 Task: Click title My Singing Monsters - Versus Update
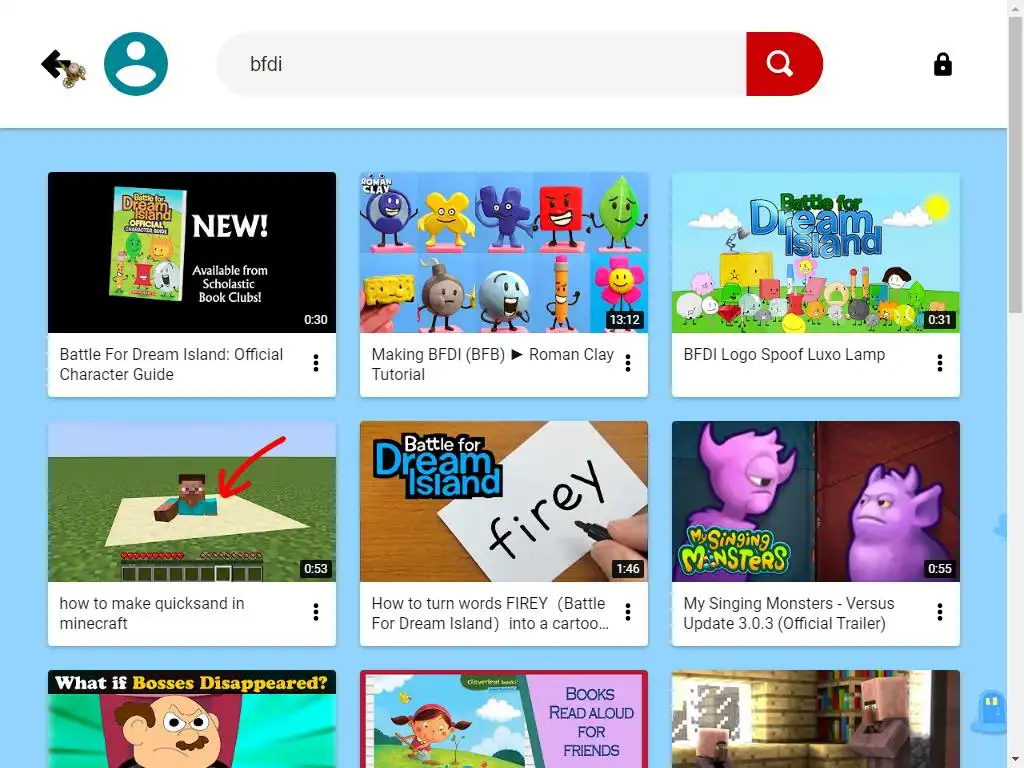click(789, 613)
